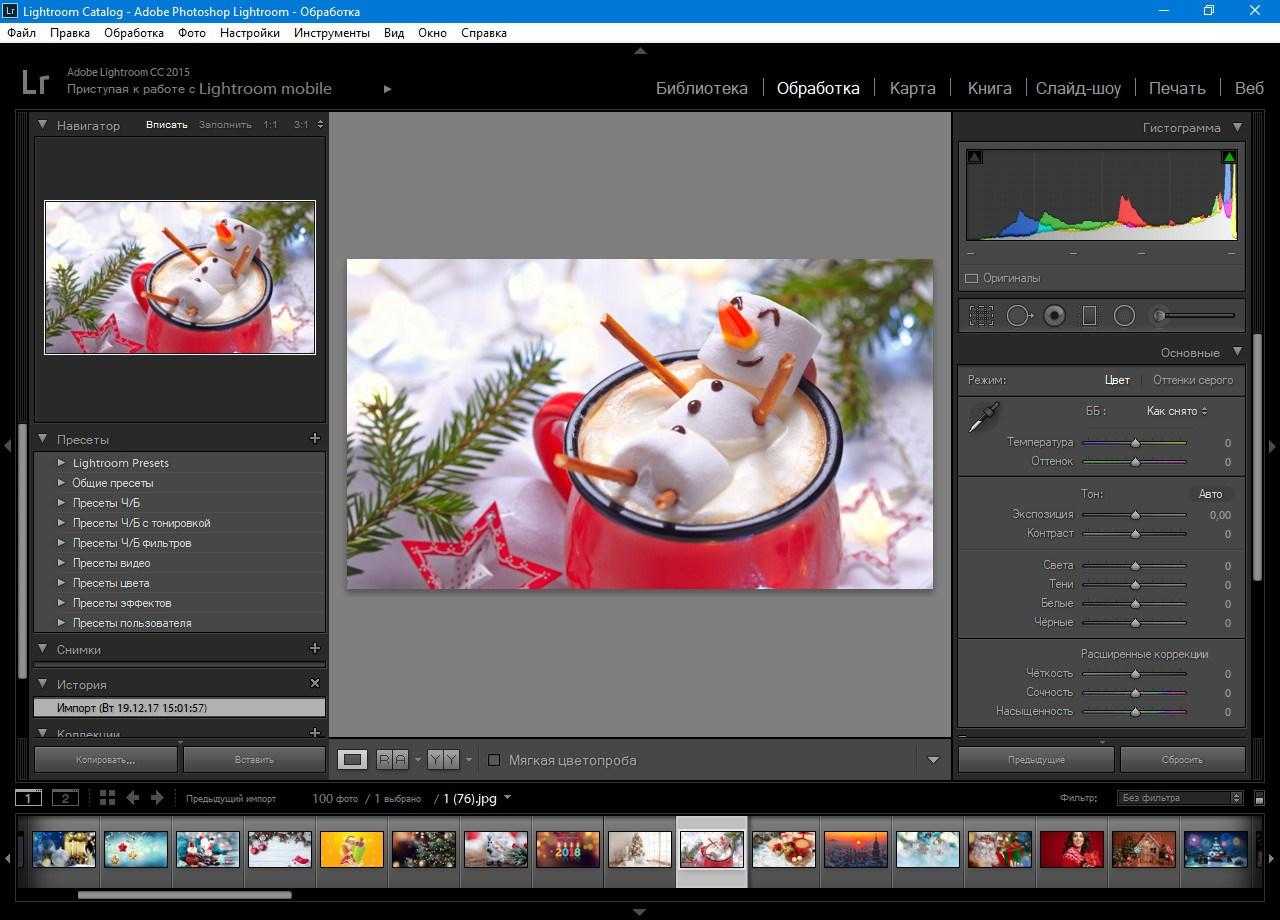Click the Копировать... button
This screenshot has width=1280, height=920.
coord(106,759)
